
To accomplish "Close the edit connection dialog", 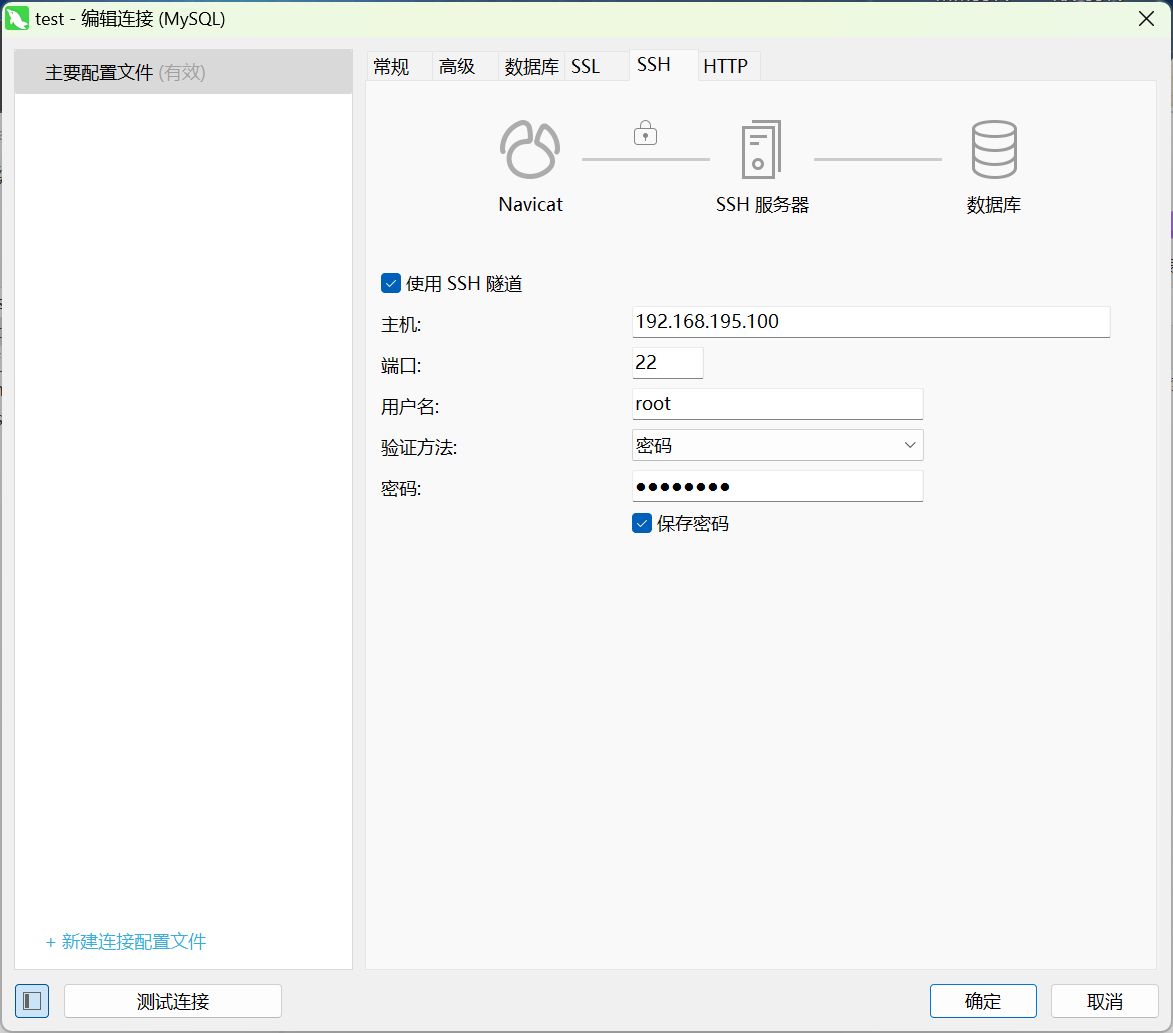I will (x=1146, y=19).
